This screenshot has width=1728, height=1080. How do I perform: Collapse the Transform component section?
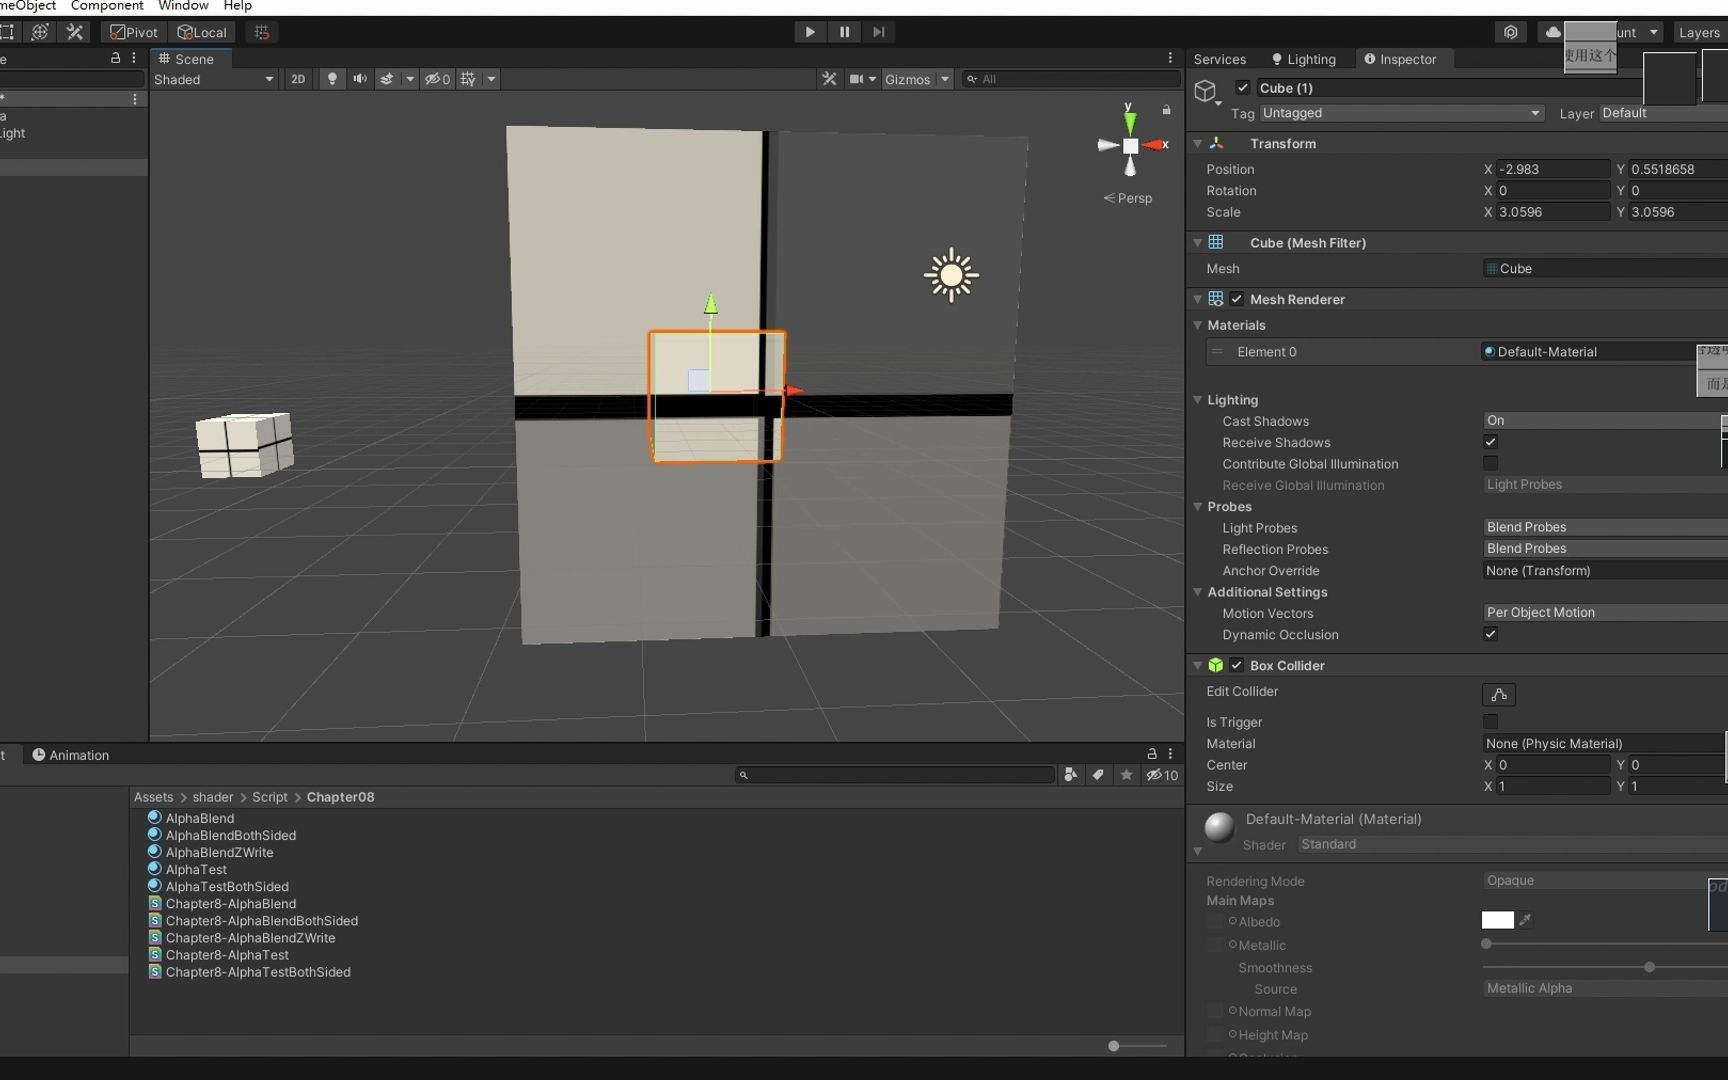click(1198, 144)
